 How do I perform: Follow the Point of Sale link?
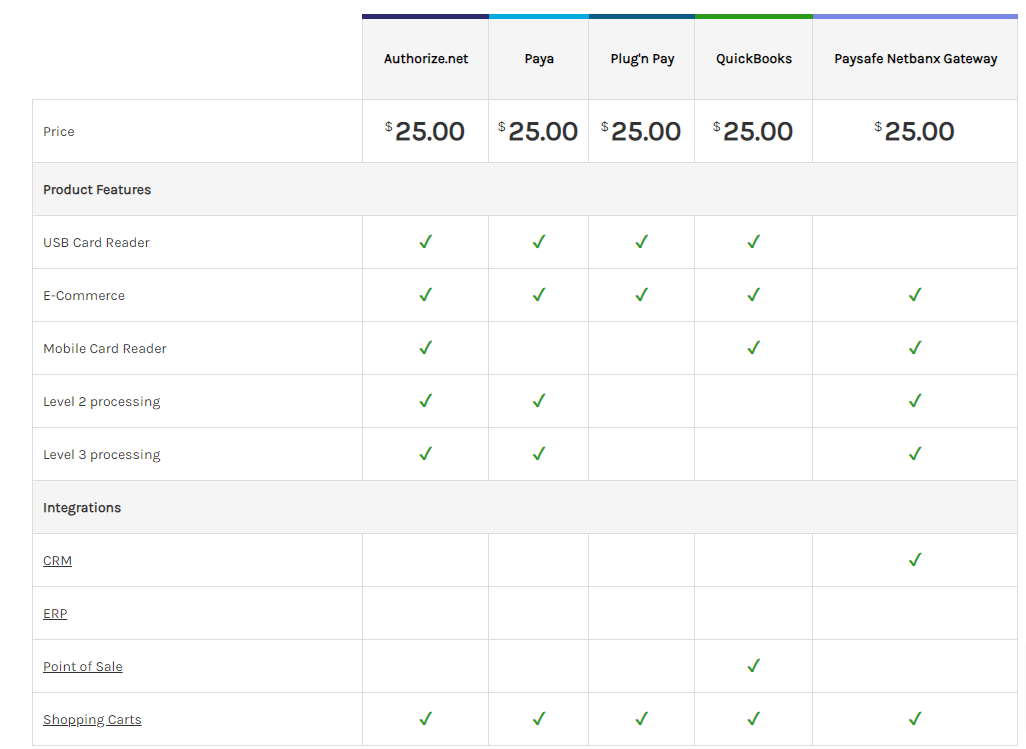point(83,667)
